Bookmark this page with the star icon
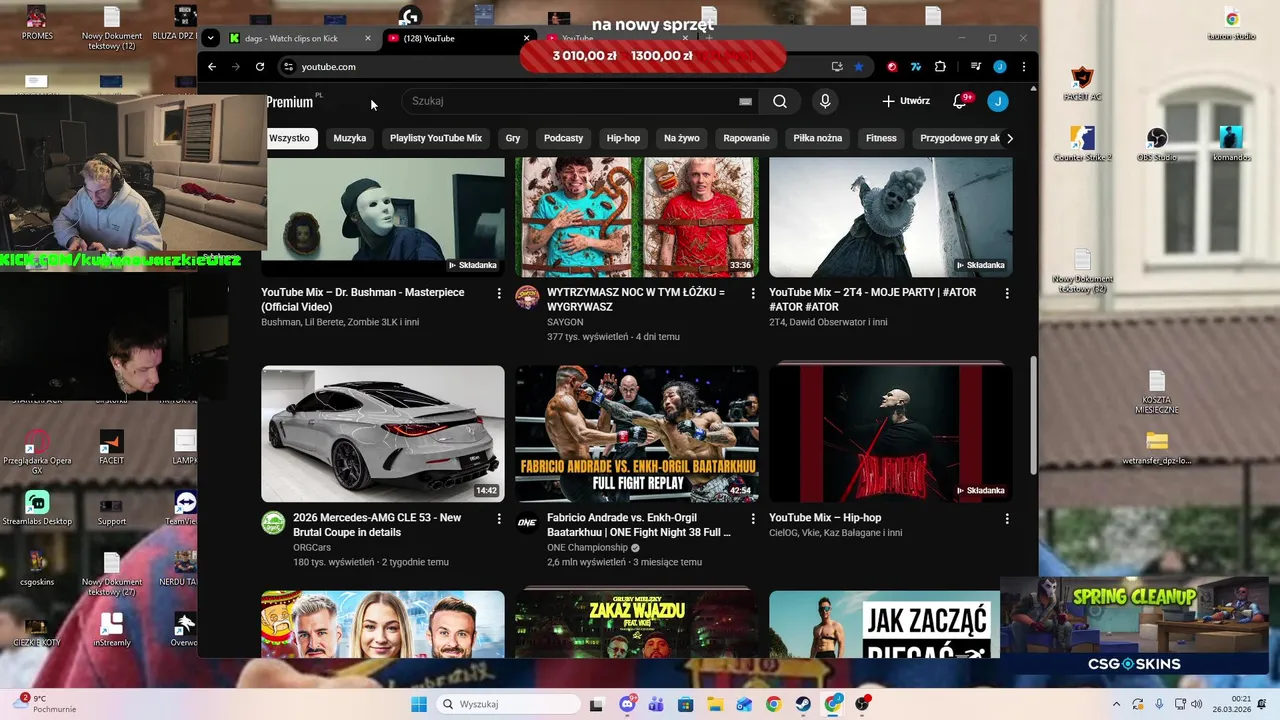 [x=859, y=67]
